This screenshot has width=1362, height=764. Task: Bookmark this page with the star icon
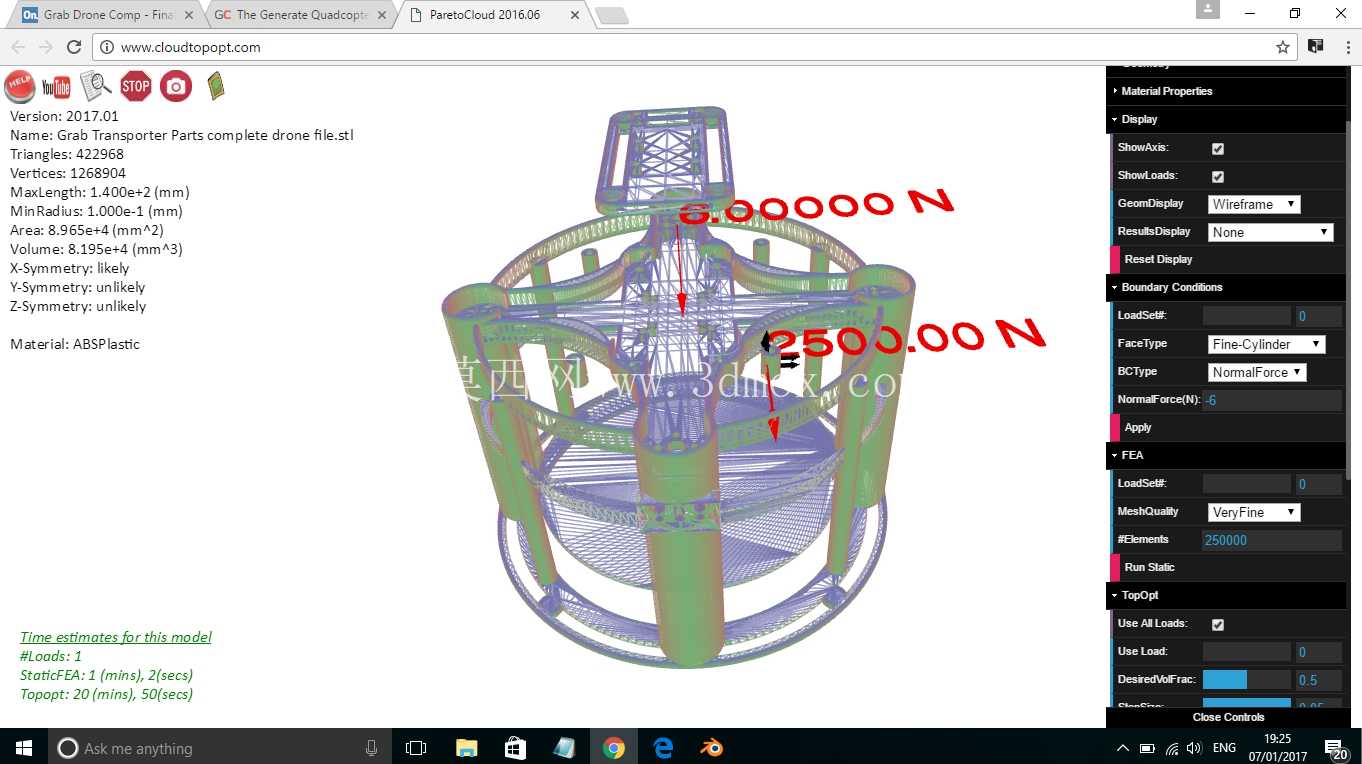click(x=1282, y=47)
